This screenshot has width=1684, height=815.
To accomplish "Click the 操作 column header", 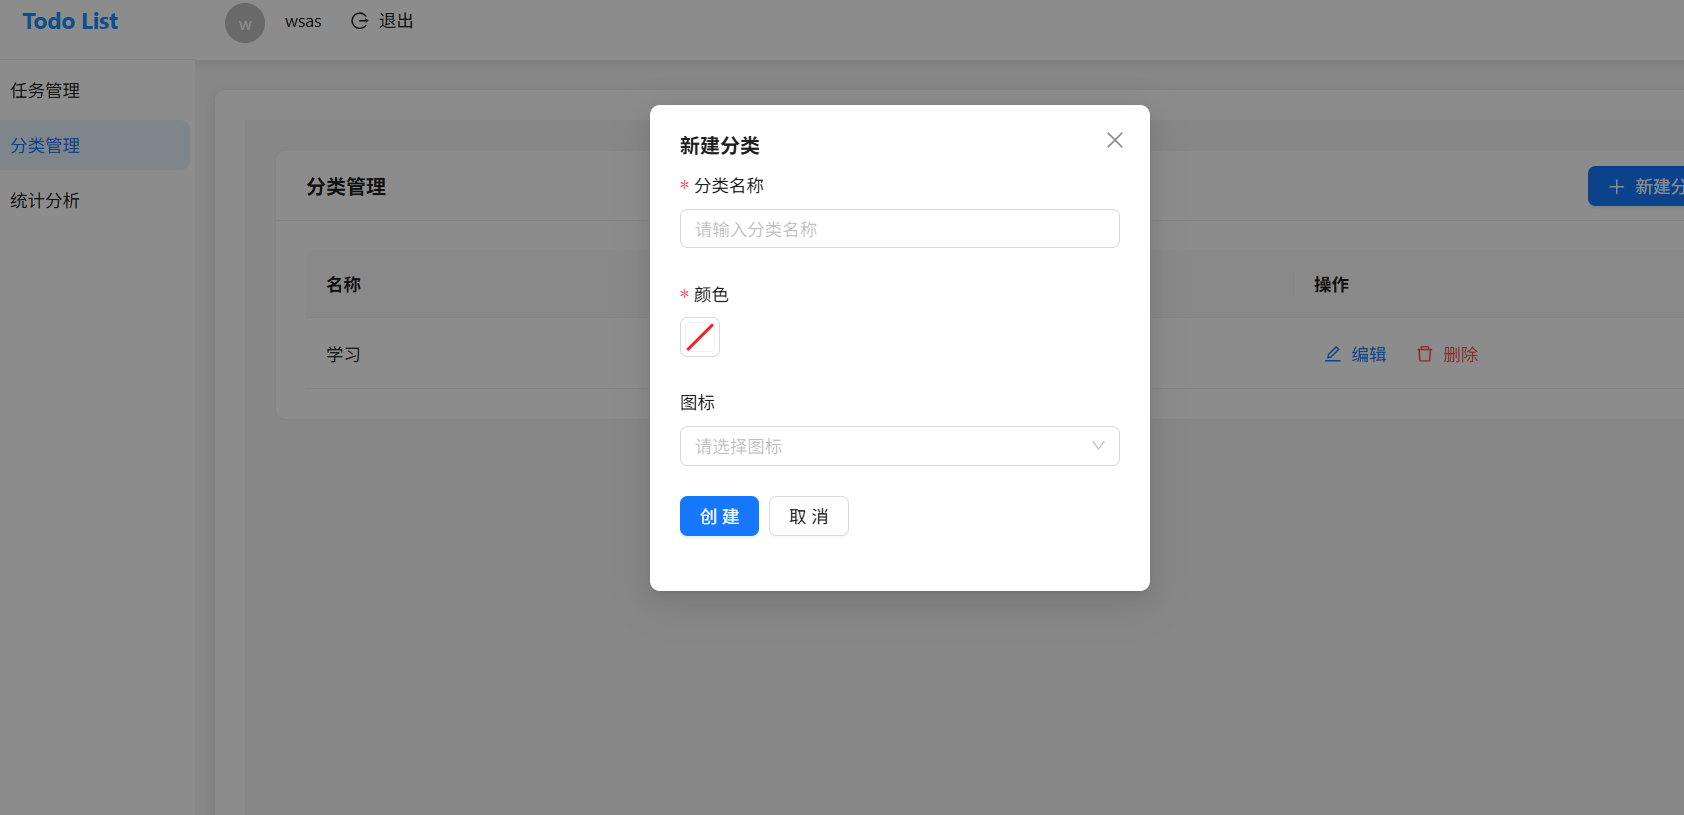I will coord(1331,285).
